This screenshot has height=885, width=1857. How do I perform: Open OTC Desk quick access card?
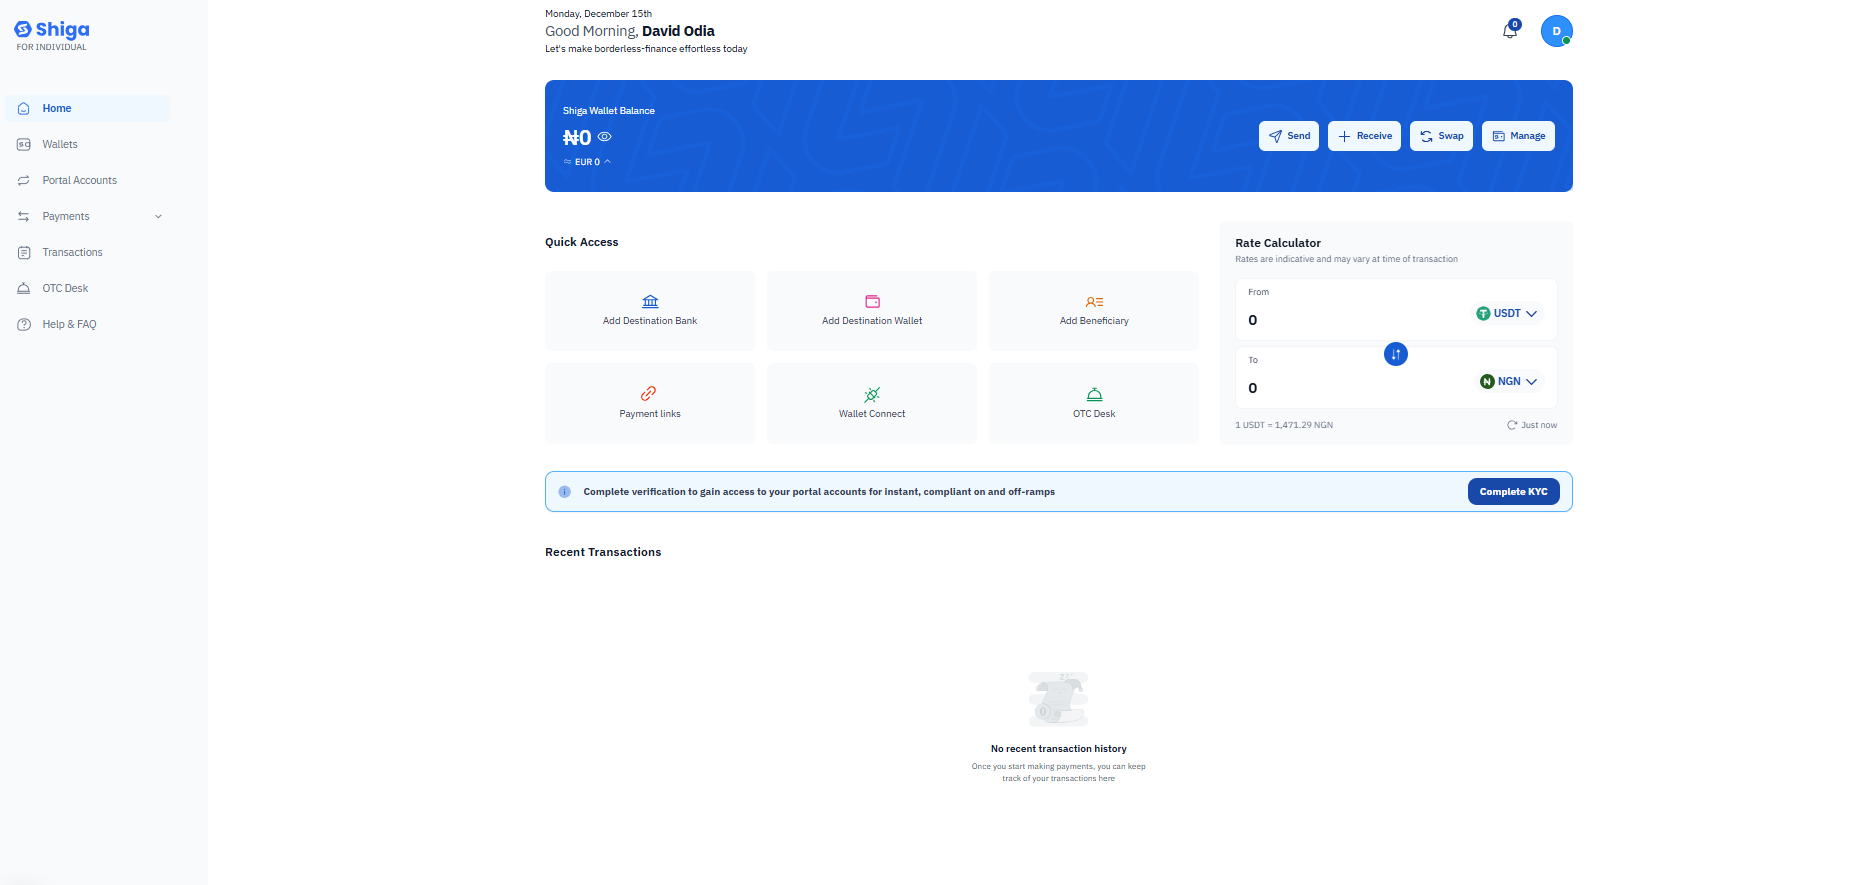(x=1094, y=403)
